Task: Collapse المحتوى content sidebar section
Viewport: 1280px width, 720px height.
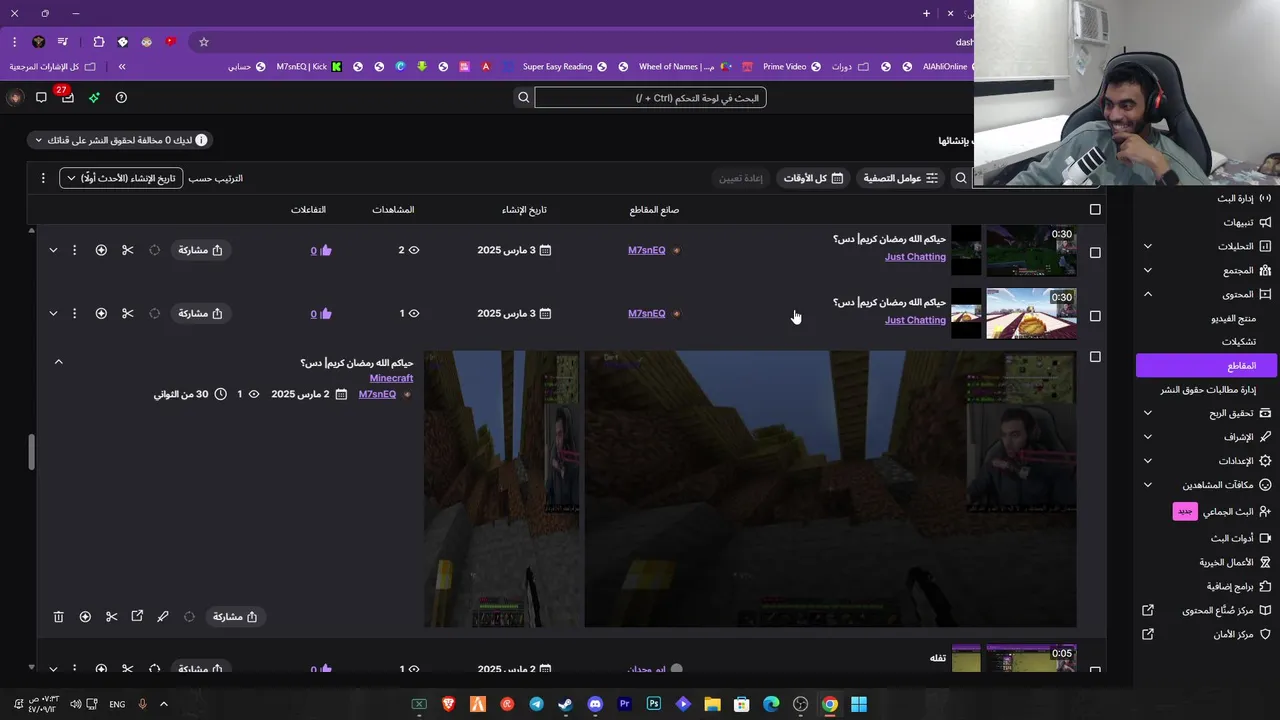Action: pos(1148,294)
